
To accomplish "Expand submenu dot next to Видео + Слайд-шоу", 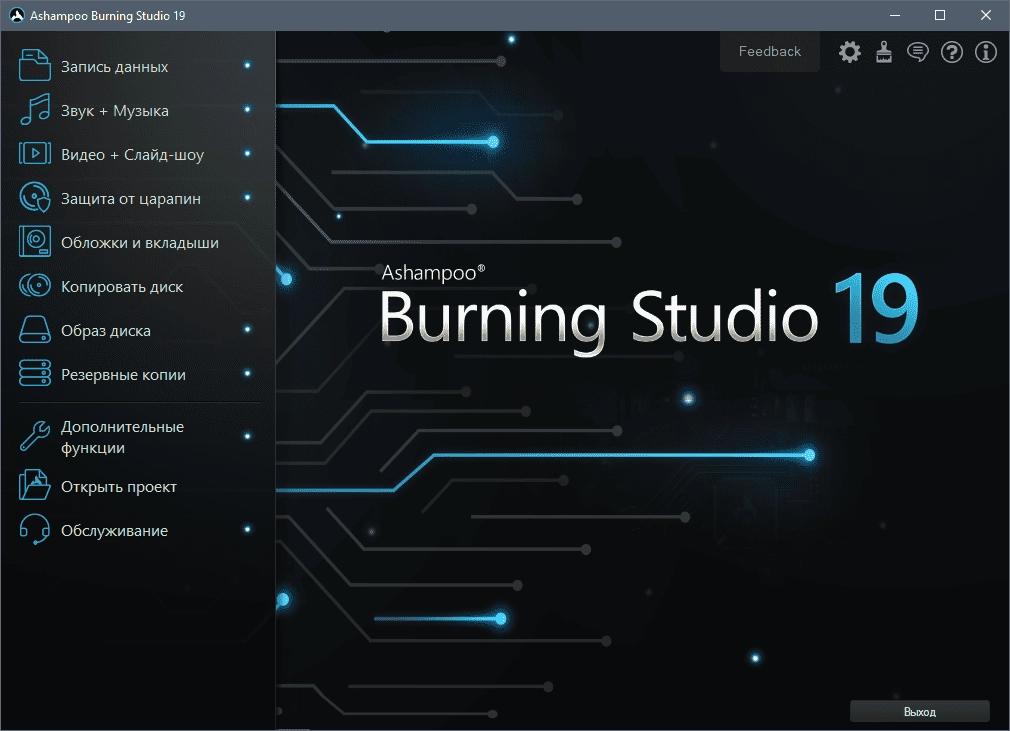I will [247, 153].
